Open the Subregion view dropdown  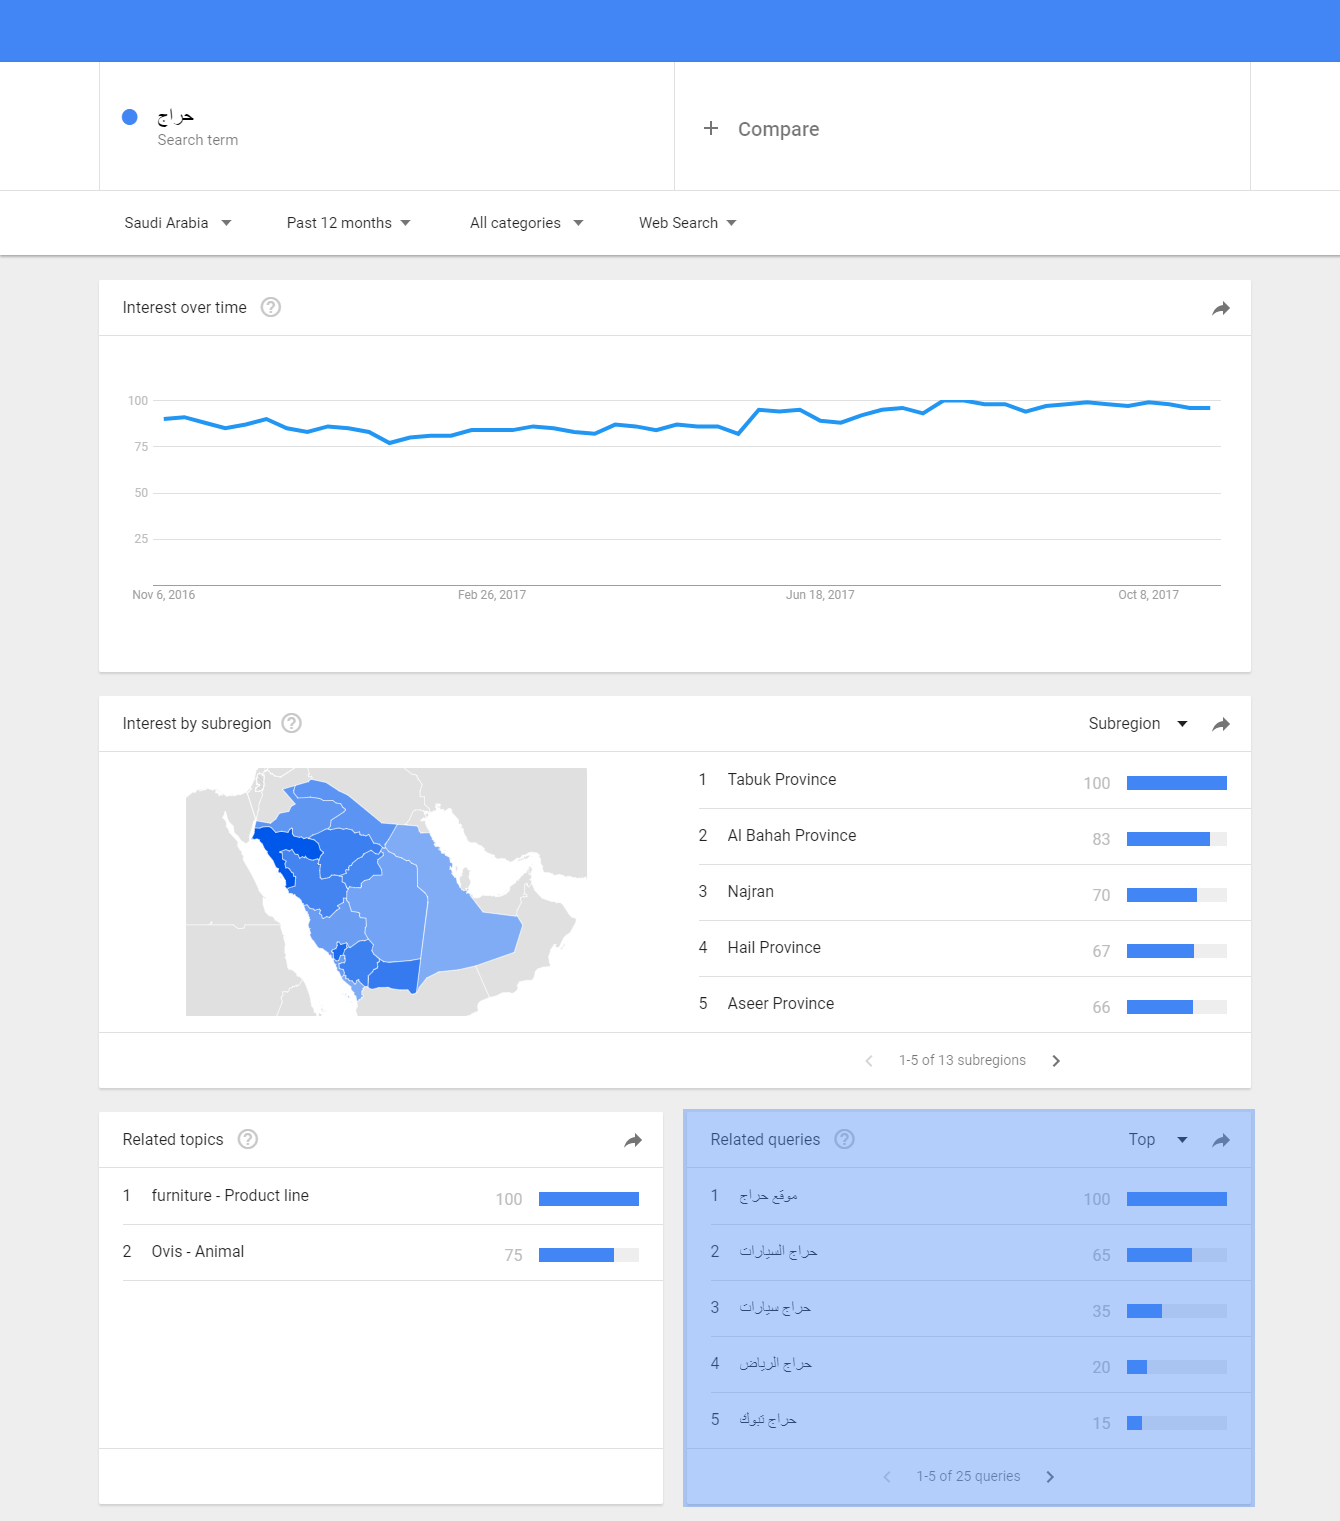(x=1138, y=723)
